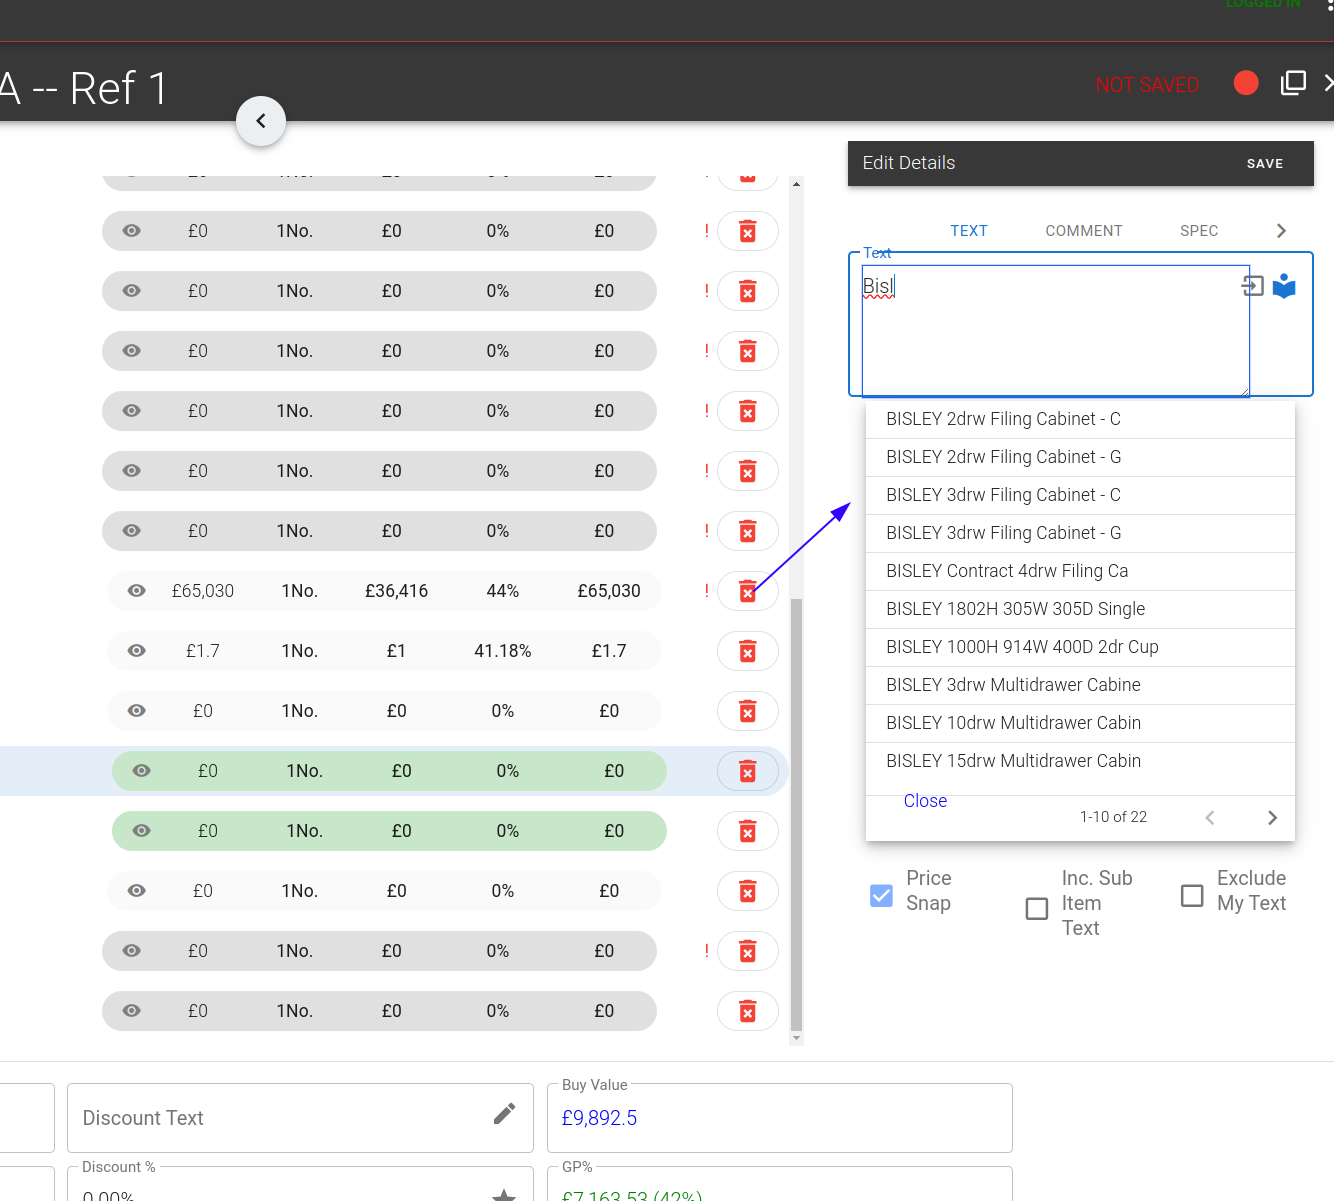Click the insert arrow icon in Text box

pos(1252,286)
